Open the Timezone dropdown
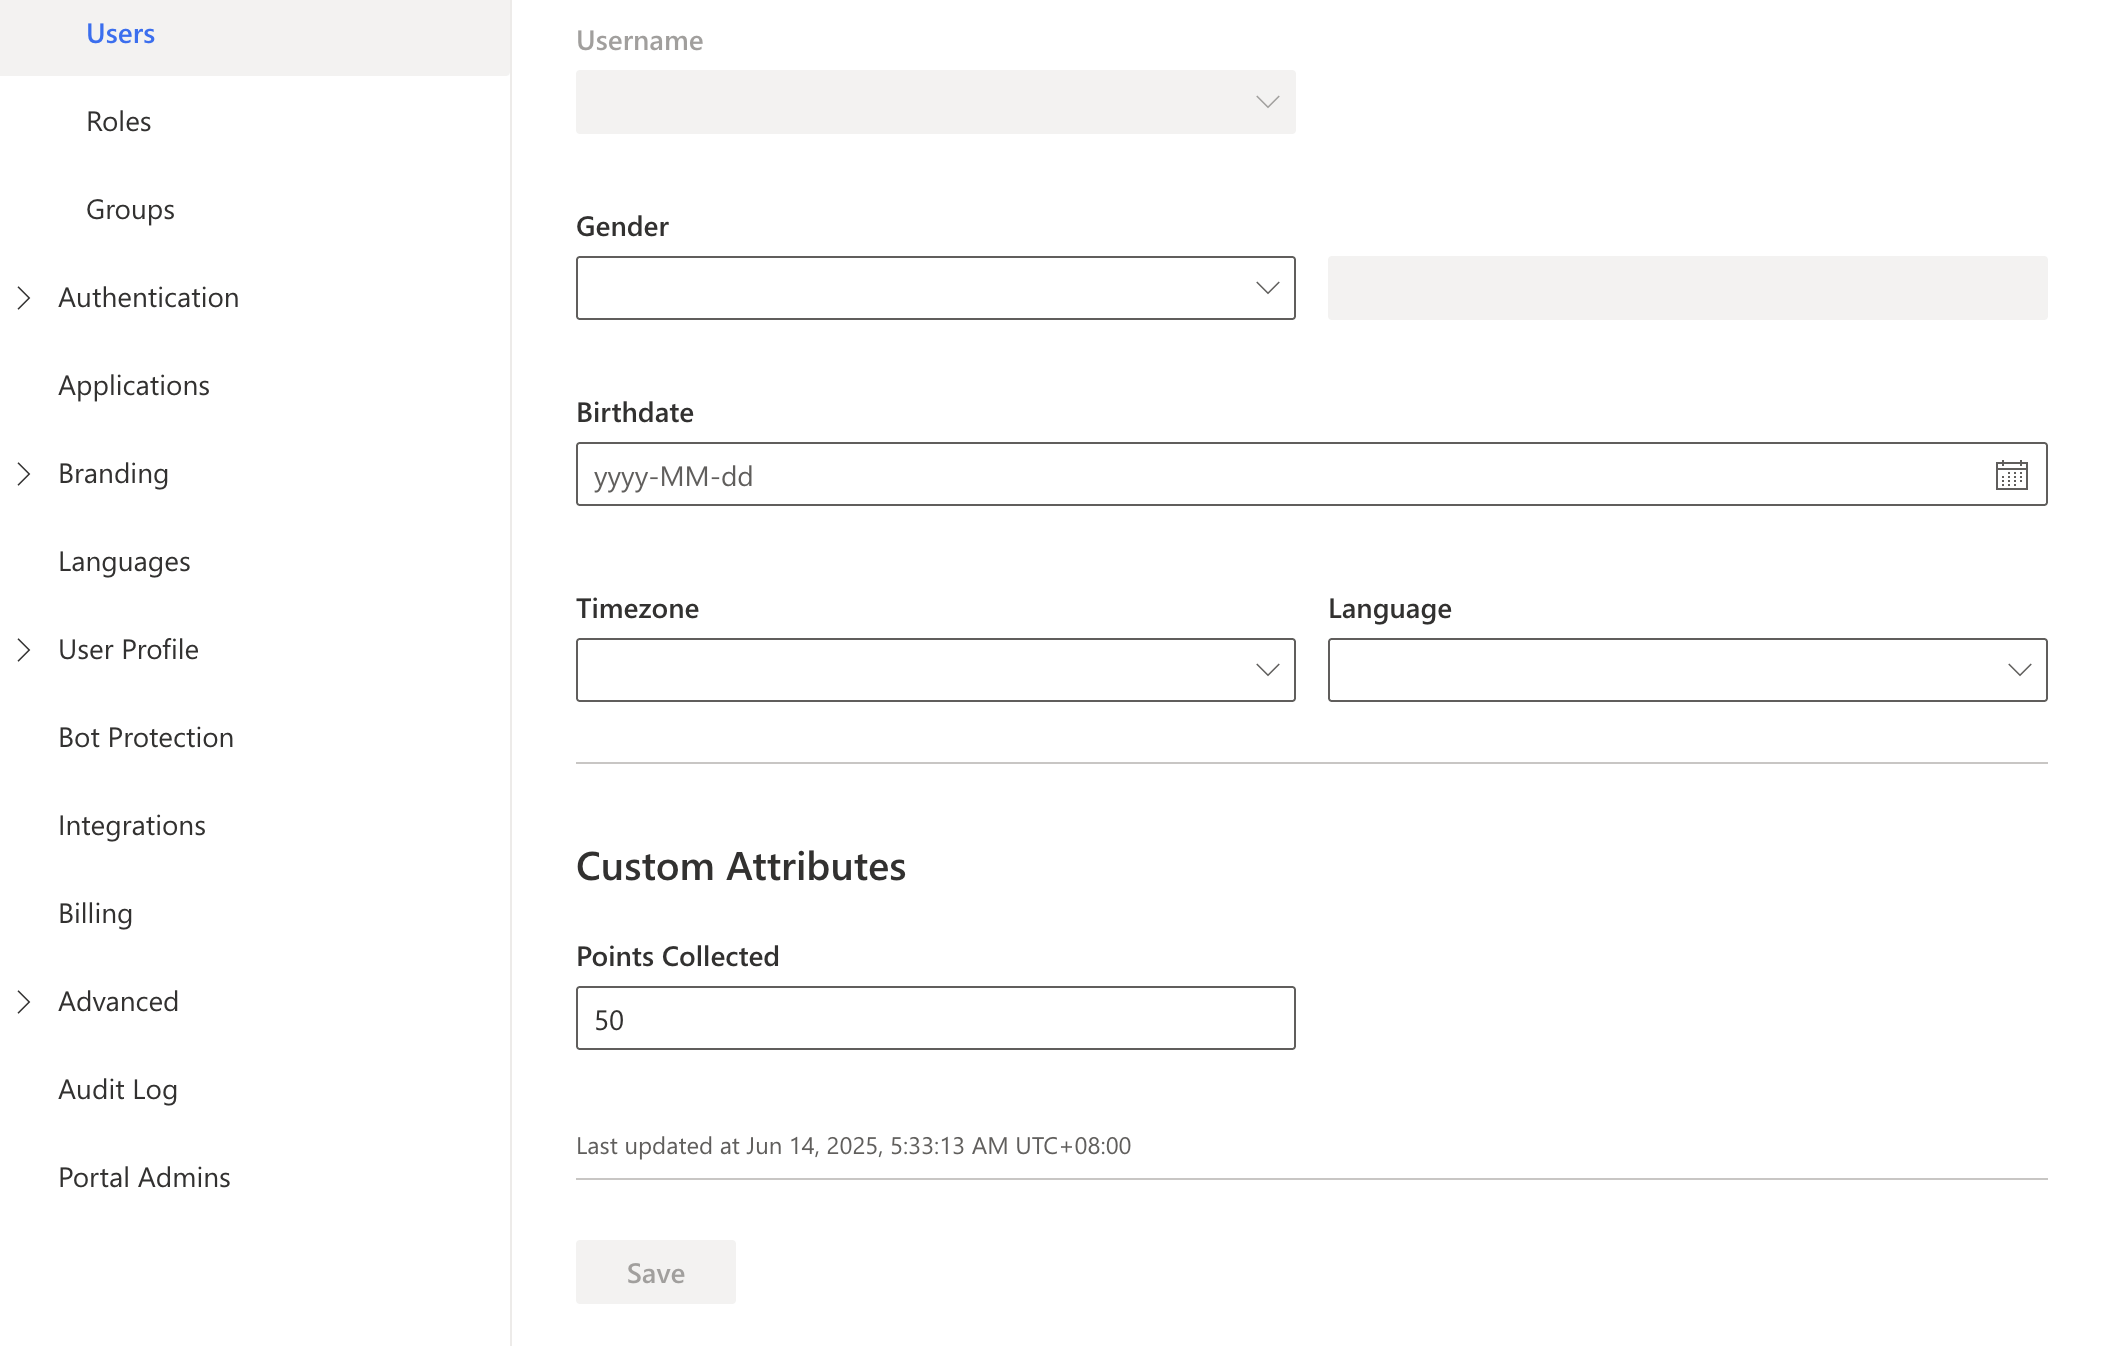Image resolution: width=2122 pixels, height=1346 pixels. (x=935, y=670)
